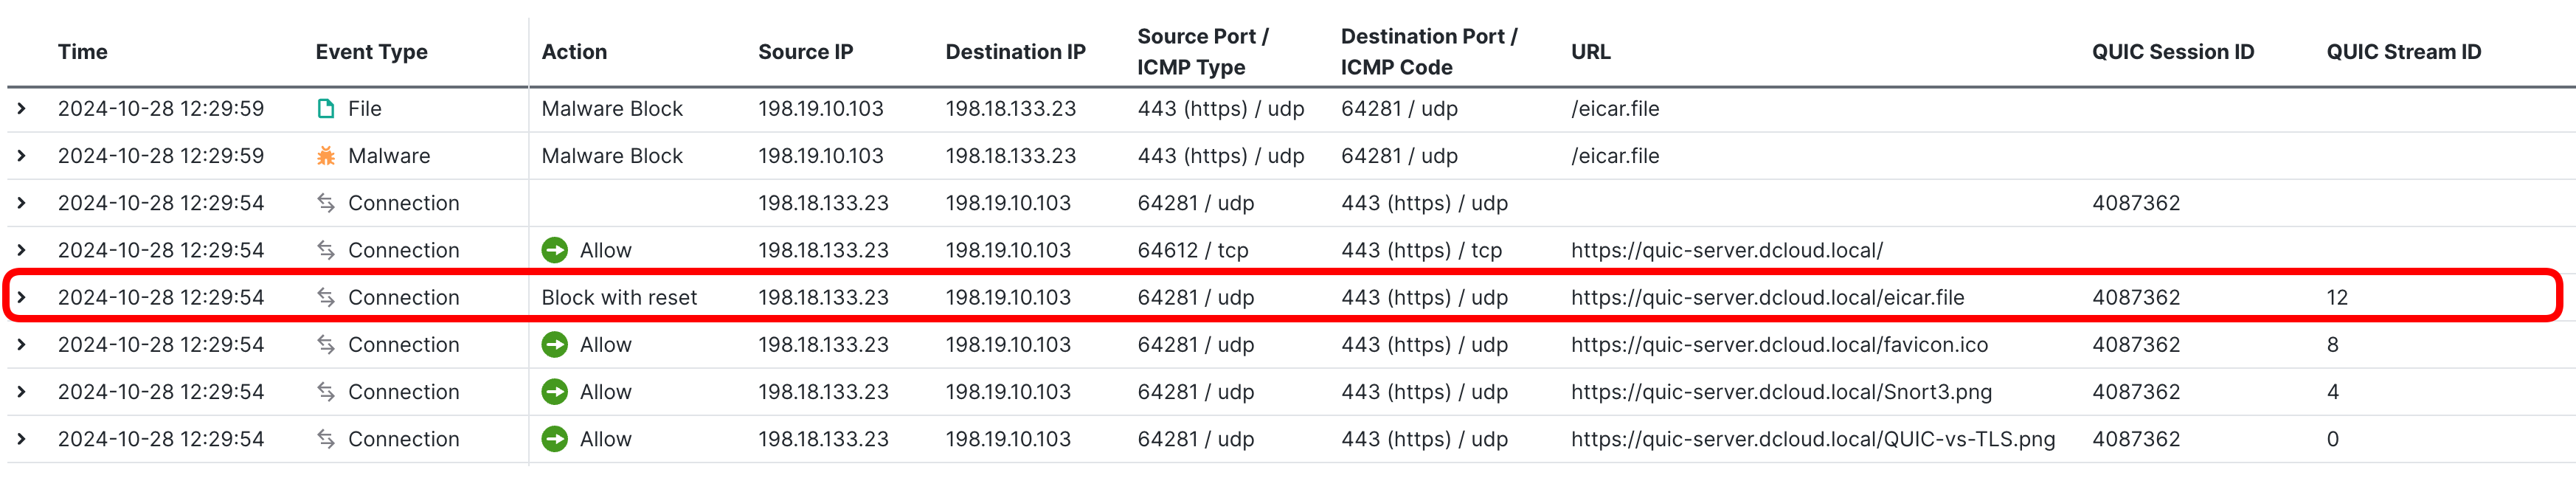Viewport: 2576px width, 478px height.
Task: Expand the QUIC-vs-TLS.png connection row
Action: [x=21, y=439]
